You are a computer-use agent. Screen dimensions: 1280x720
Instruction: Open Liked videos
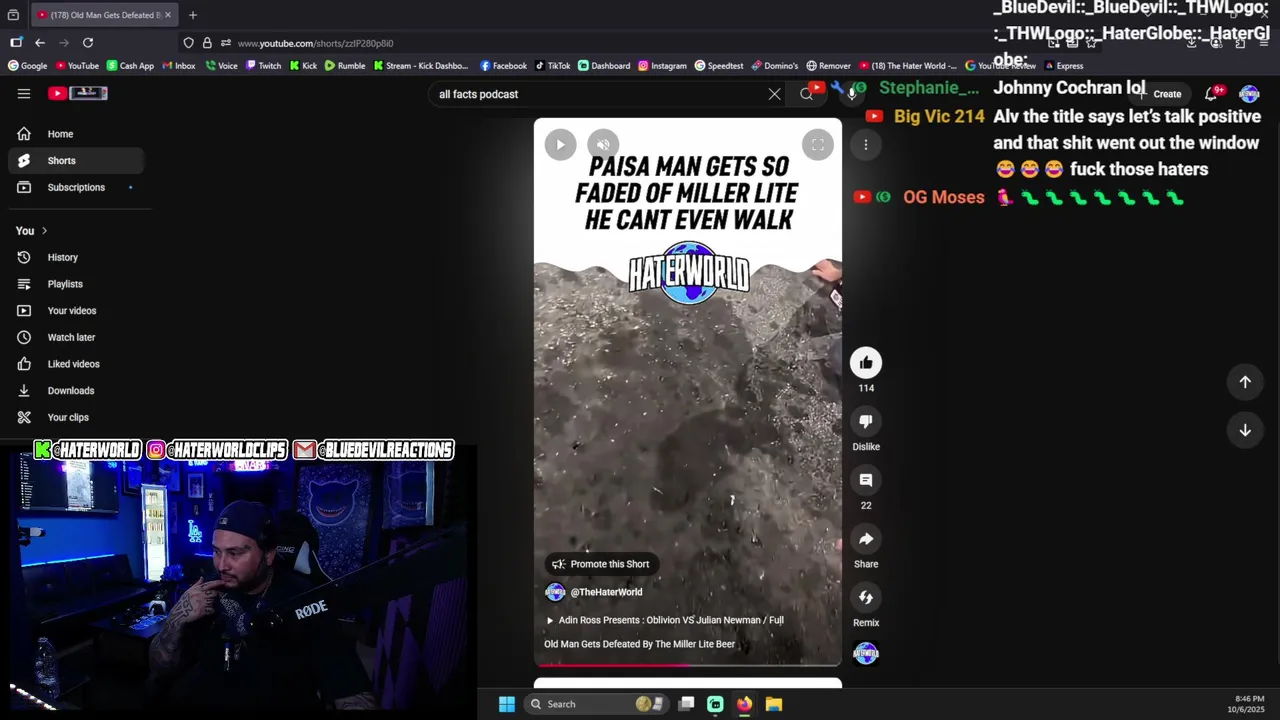(75, 364)
